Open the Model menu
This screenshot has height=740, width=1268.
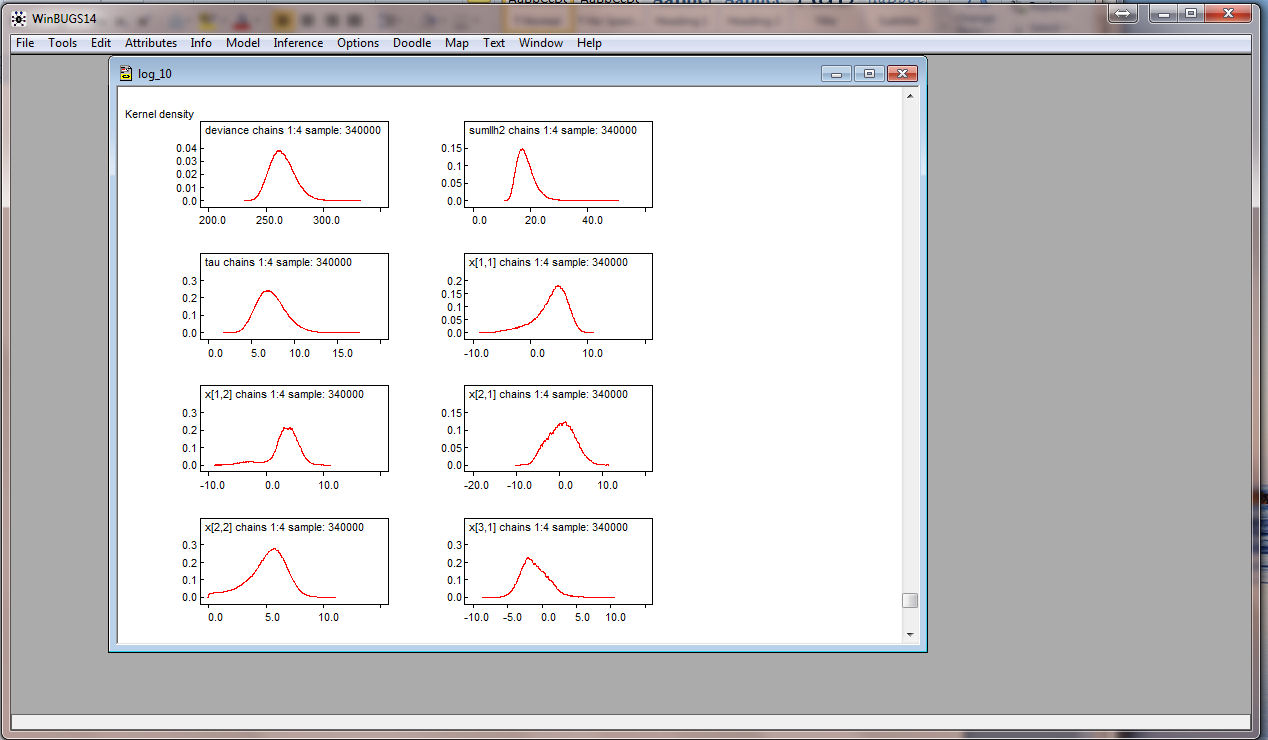pos(242,43)
